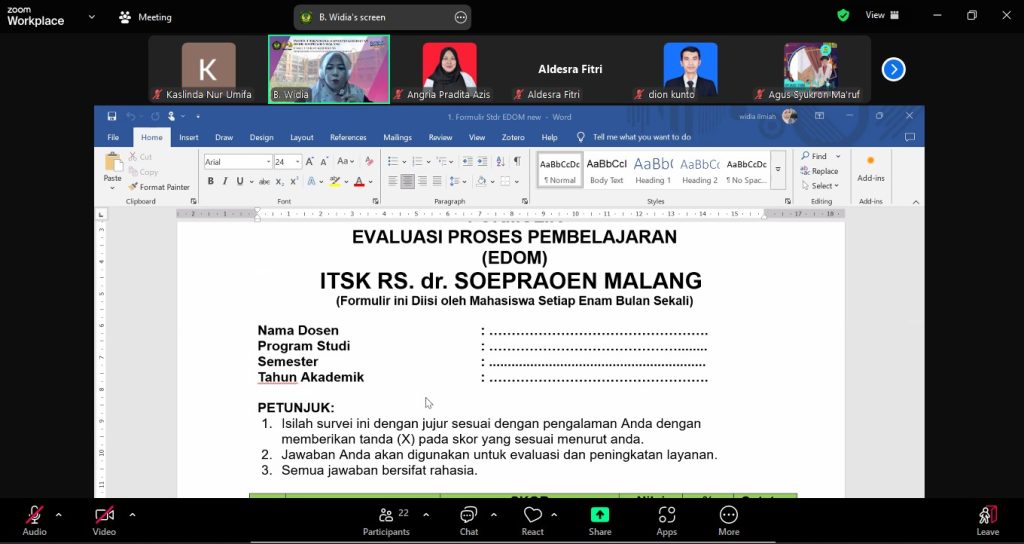Switch to Mailings ribbon tab
1024x544 pixels.
(397, 137)
